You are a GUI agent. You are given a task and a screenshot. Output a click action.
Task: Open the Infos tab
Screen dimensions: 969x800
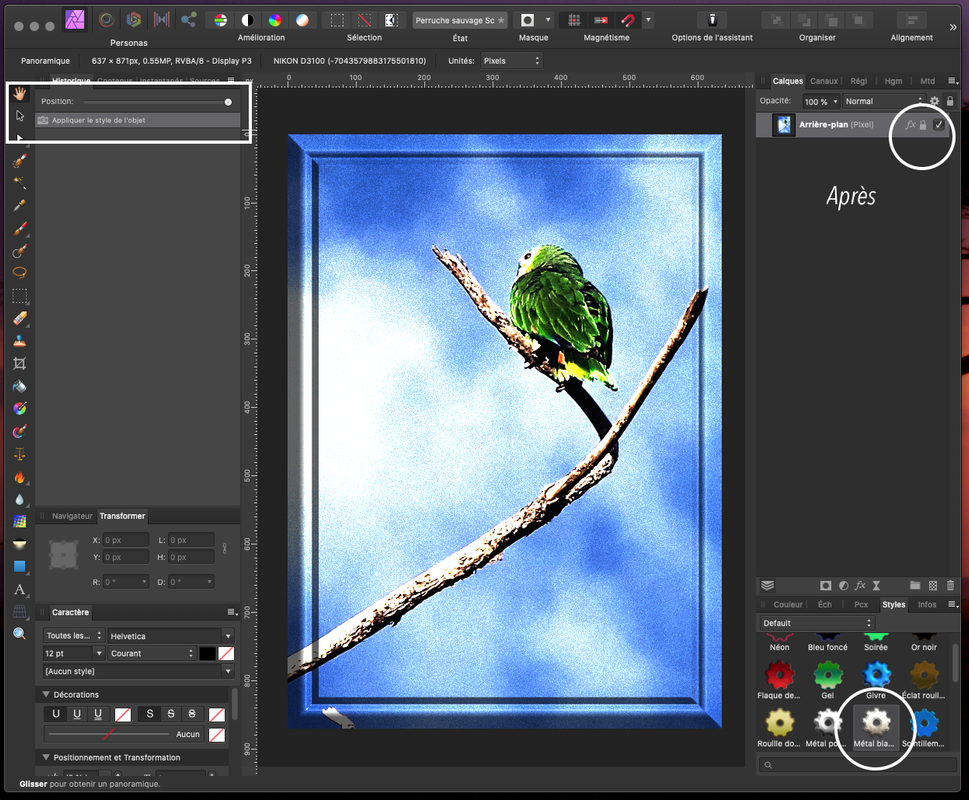(x=926, y=604)
